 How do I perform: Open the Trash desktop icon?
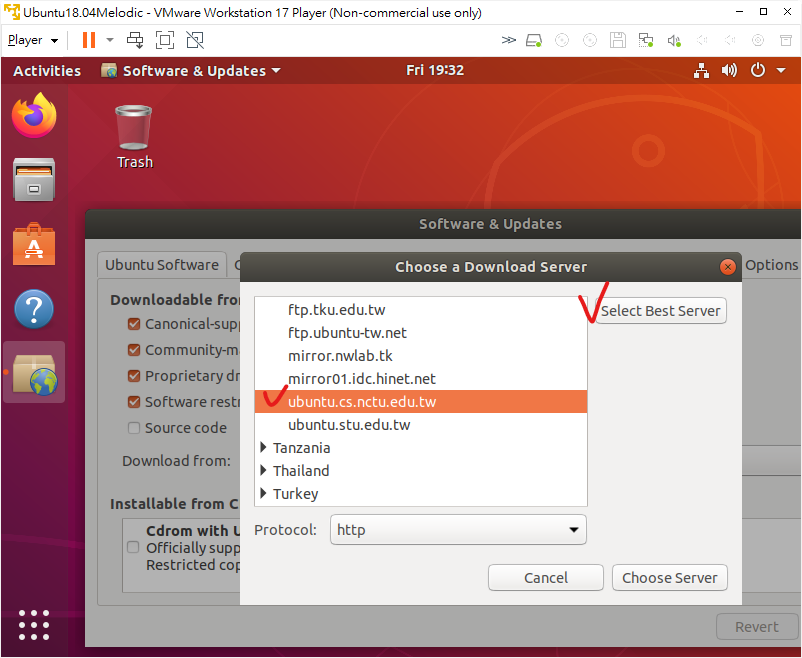(x=134, y=137)
